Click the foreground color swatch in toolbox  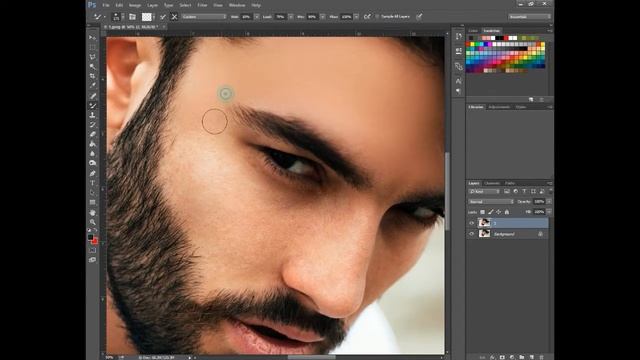pyautogui.click(x=91, y=237)
